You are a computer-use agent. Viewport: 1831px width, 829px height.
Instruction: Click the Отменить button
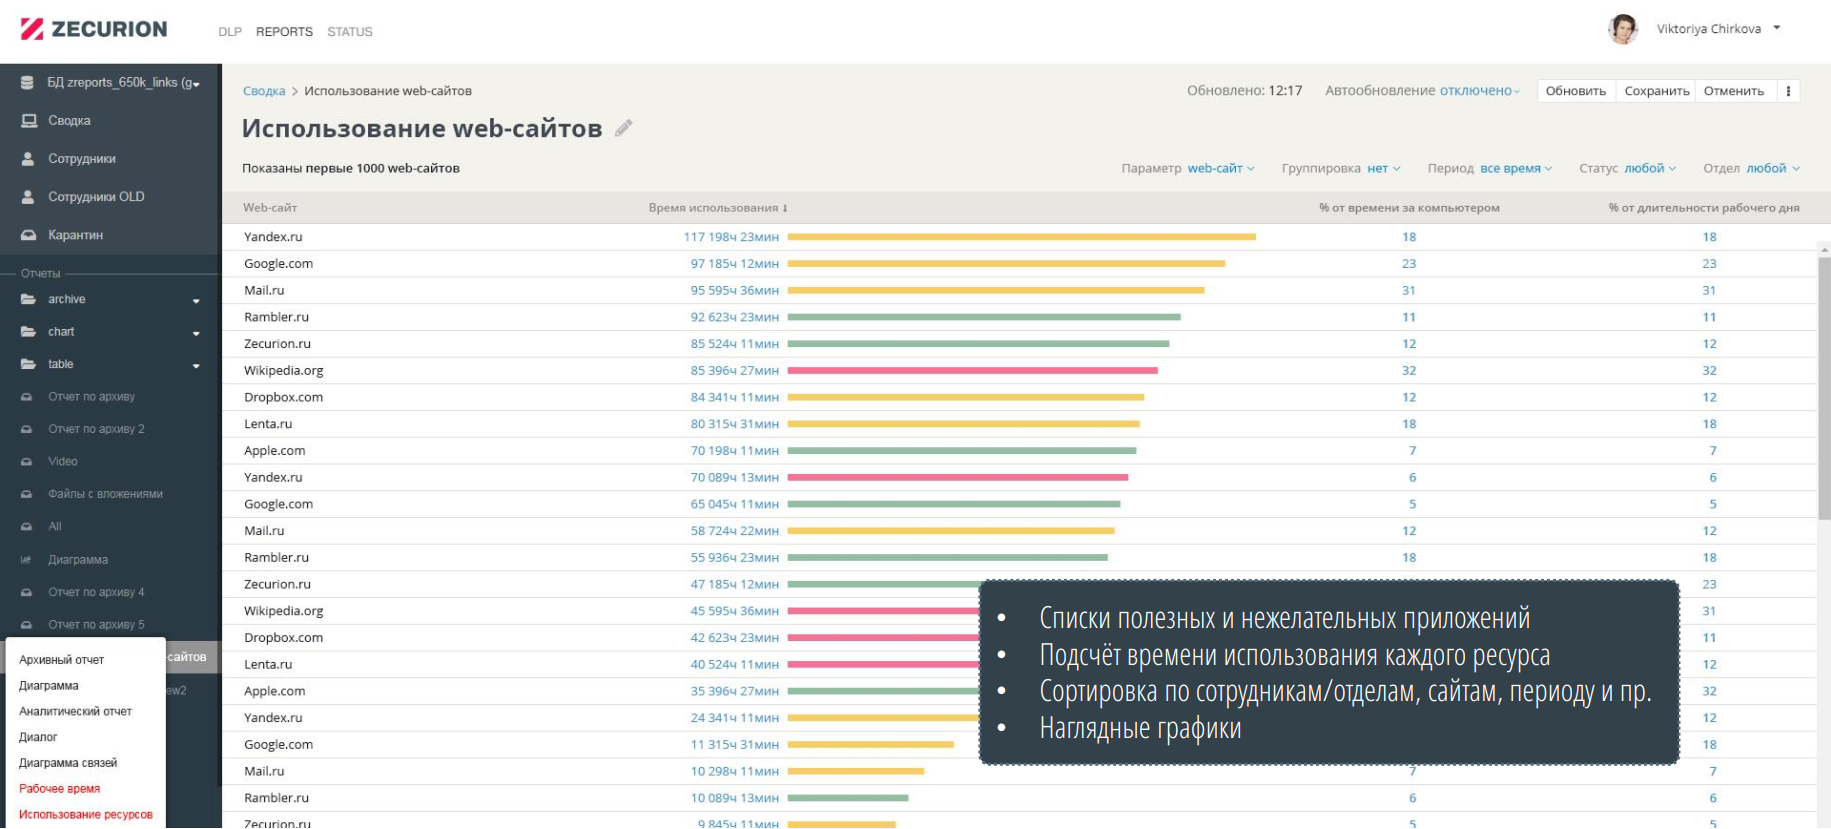coord(1734,91)
